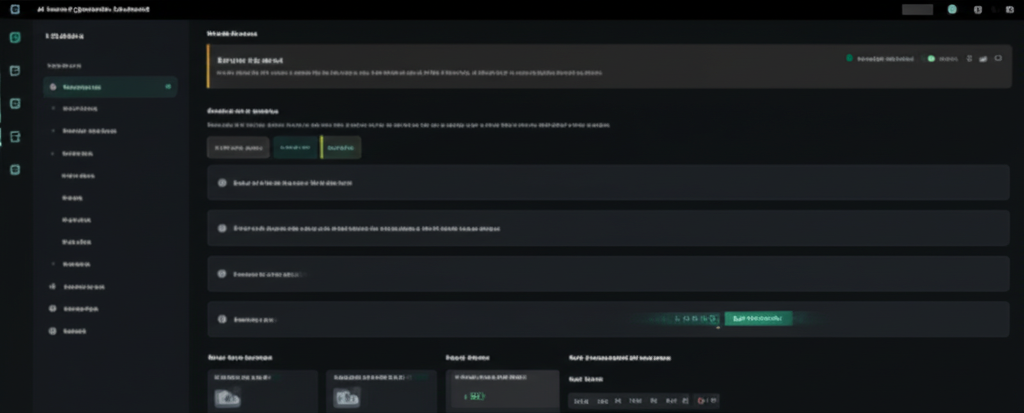The height and width of the screenshot is (413, 1024).
Task: Switch to the green-tinted middle tab
Action: (x=295, y=148)
